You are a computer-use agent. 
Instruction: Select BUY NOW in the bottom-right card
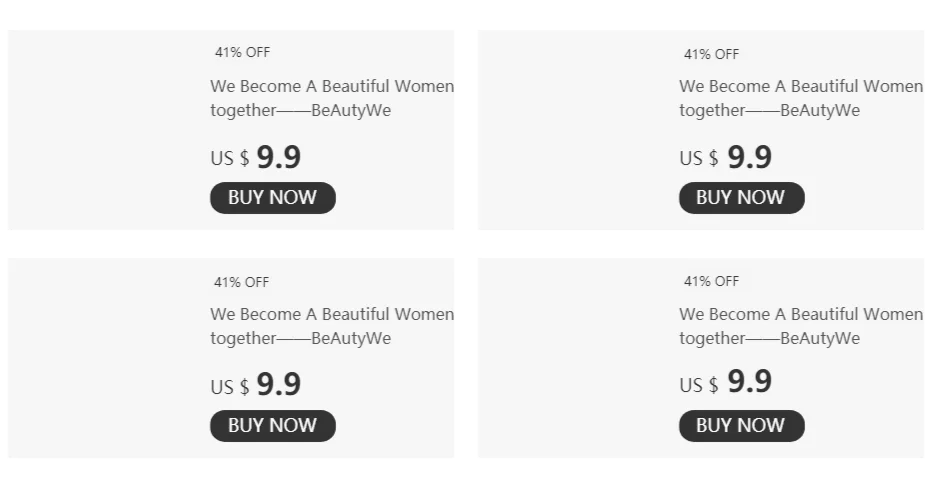pos(741,426)
